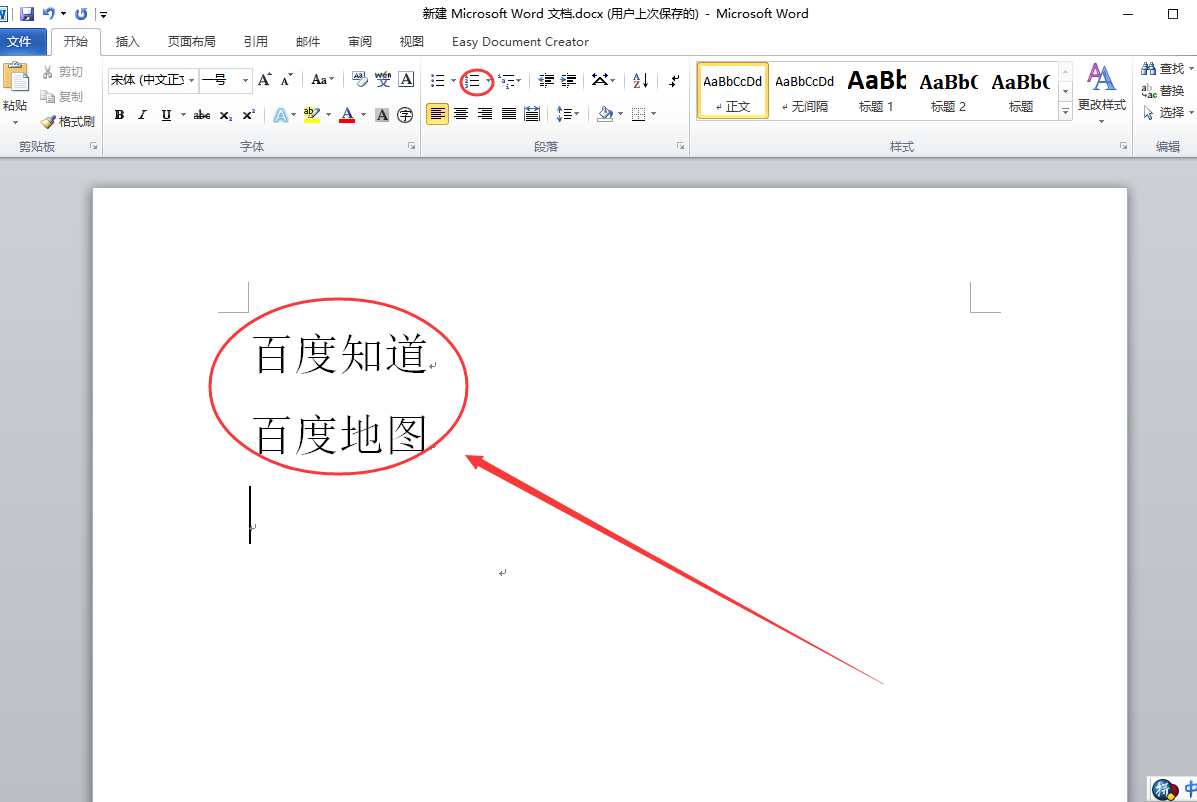Switch to the 邮件 (Mailings) tab
This screenshot has width=1197, height=802.
pos(308,42)
